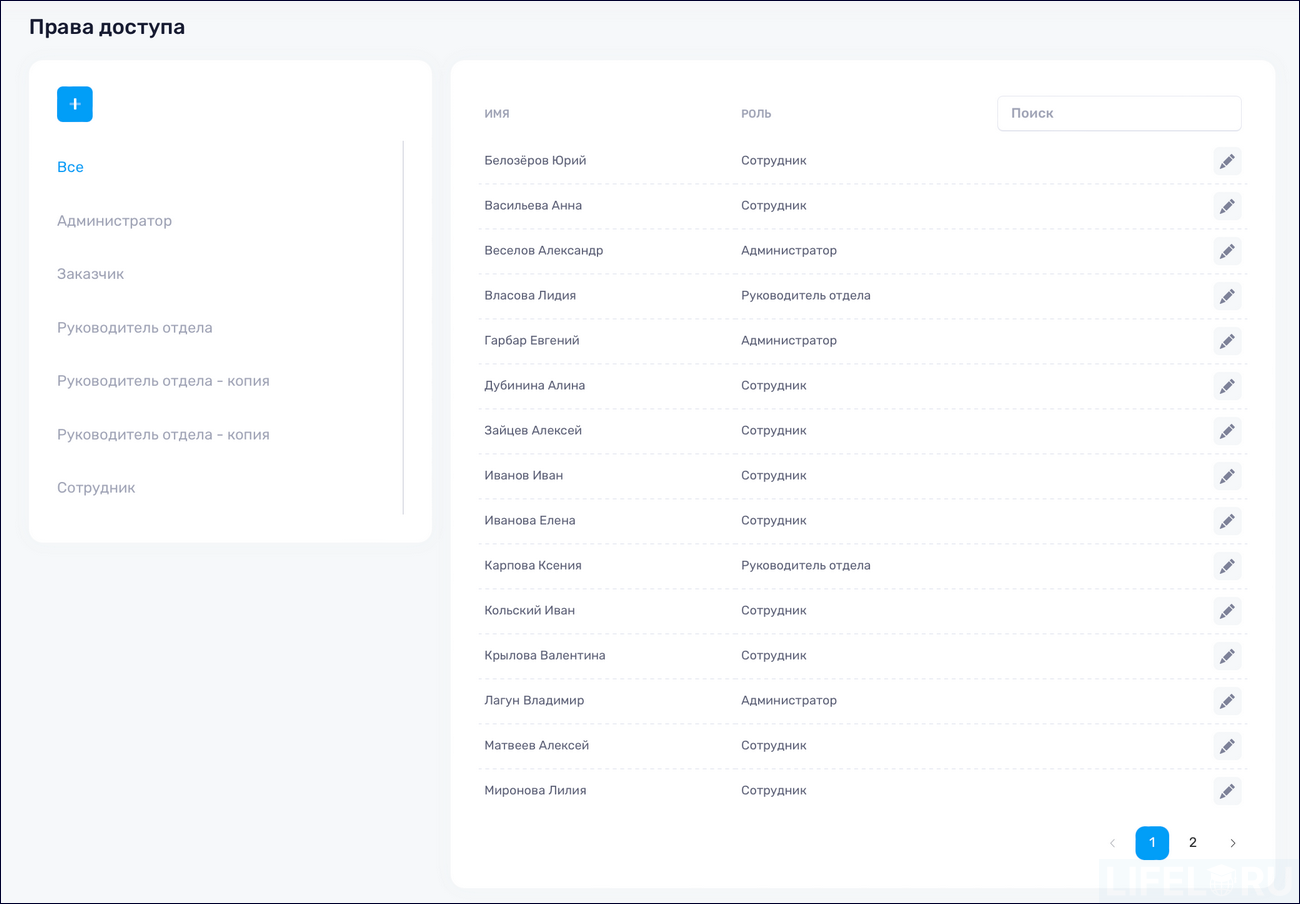Click role cell of Лагун Владимир

click(x=789, y=700)
